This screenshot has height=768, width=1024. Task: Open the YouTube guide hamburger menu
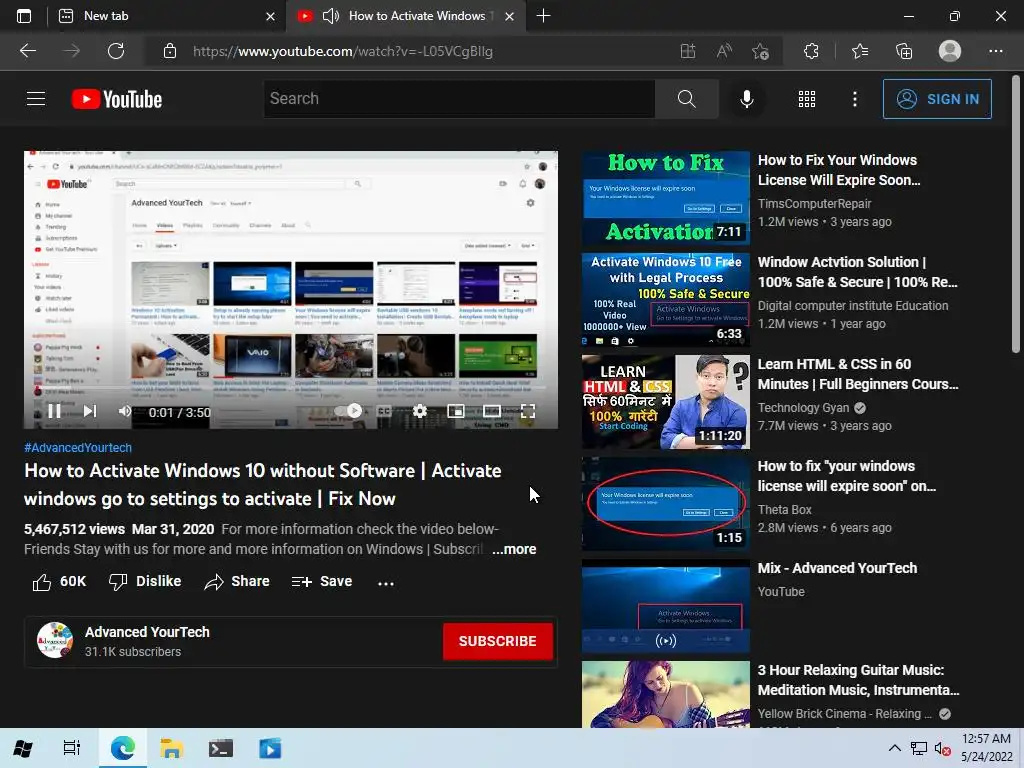[x=36, y=99]
